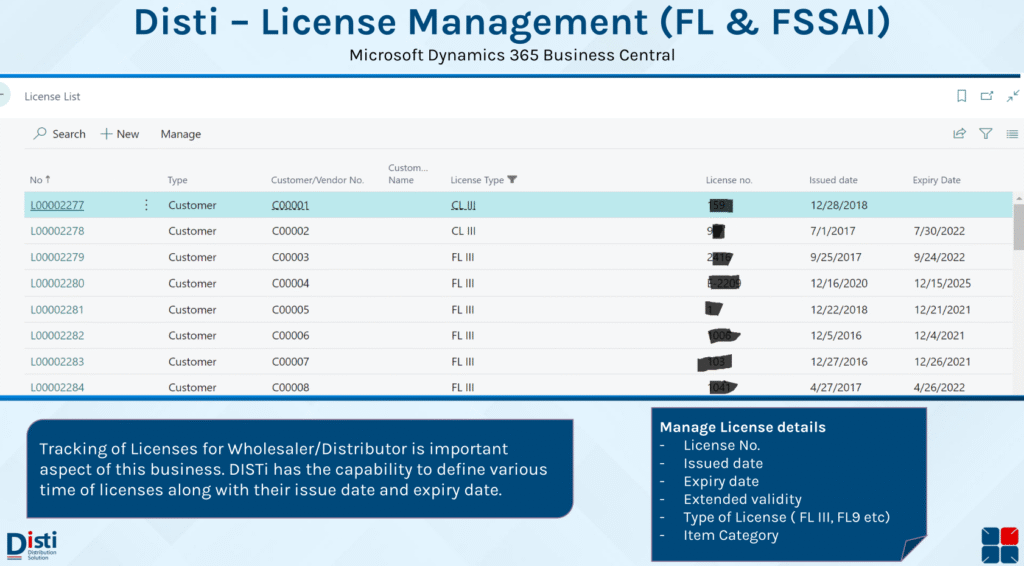Click the Expiry Date column header
The width and height of the screenshot is (1024, 566).
coord(936,180)
